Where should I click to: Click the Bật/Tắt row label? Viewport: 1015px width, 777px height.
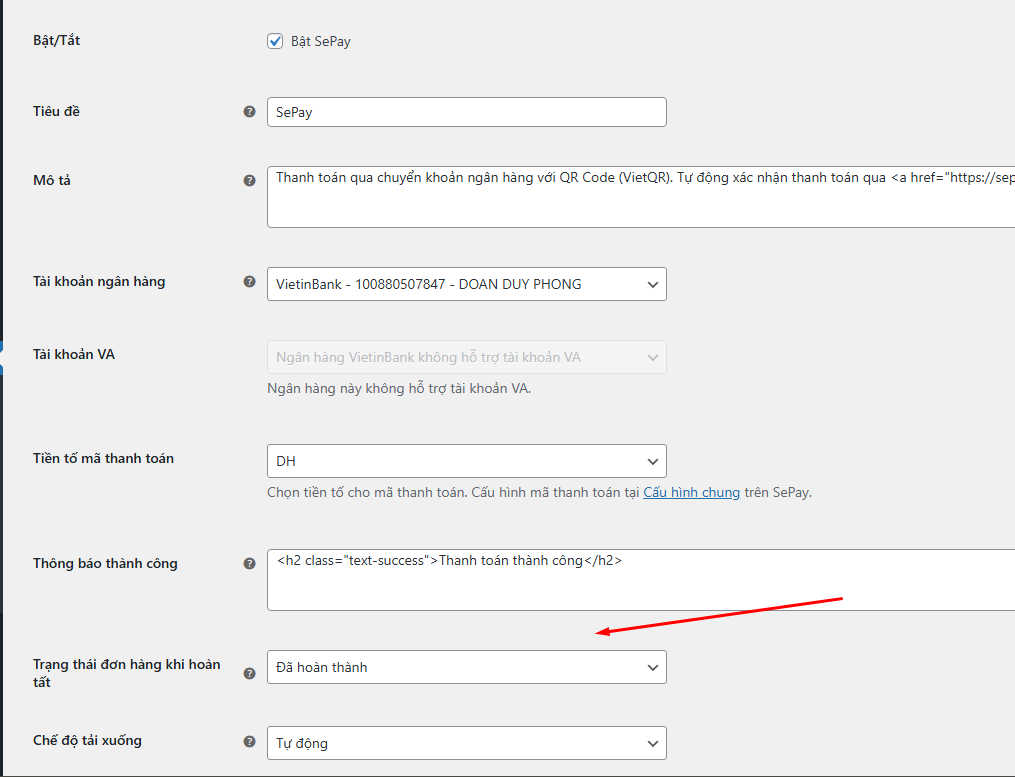(56, 40)
